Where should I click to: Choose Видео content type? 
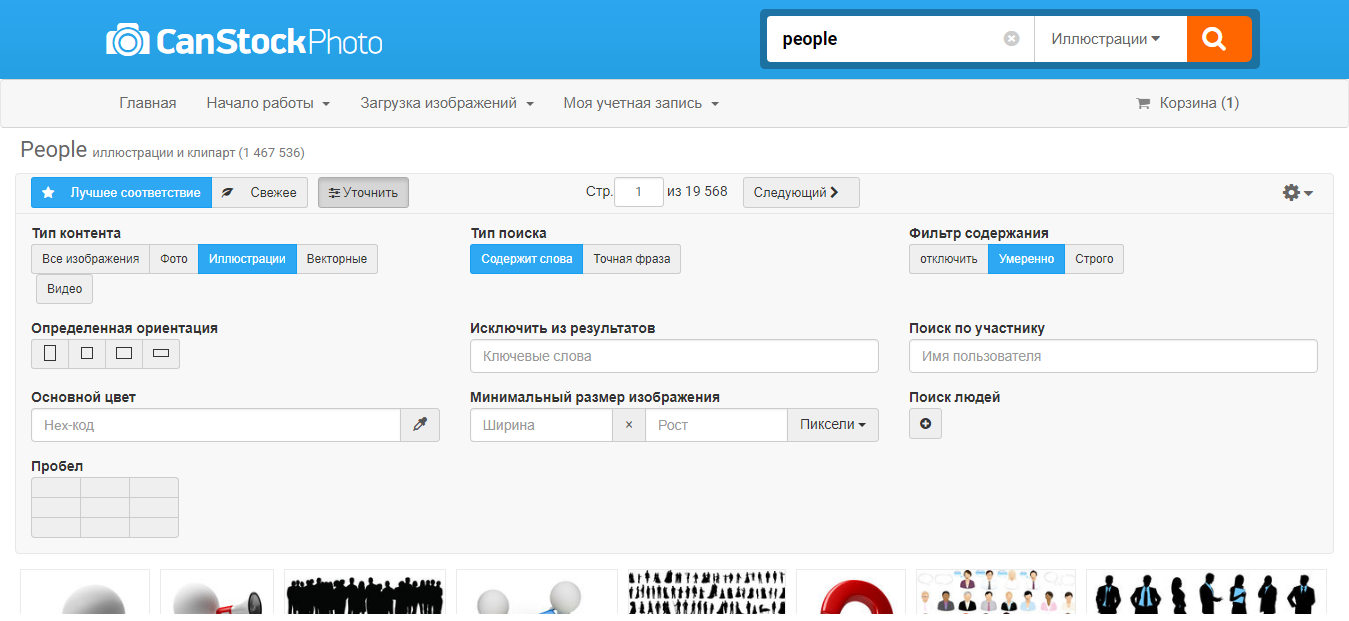pyautogui.click(x=65, y=289)
